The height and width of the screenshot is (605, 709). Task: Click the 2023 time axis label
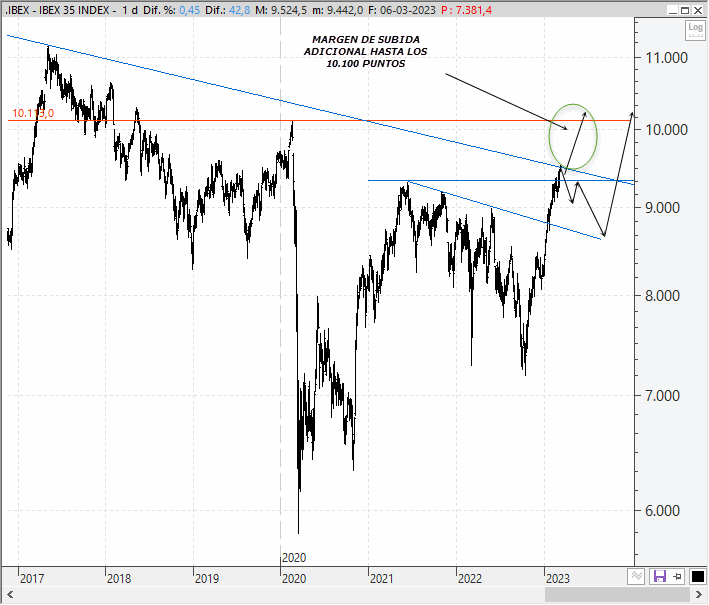point(558,579)
